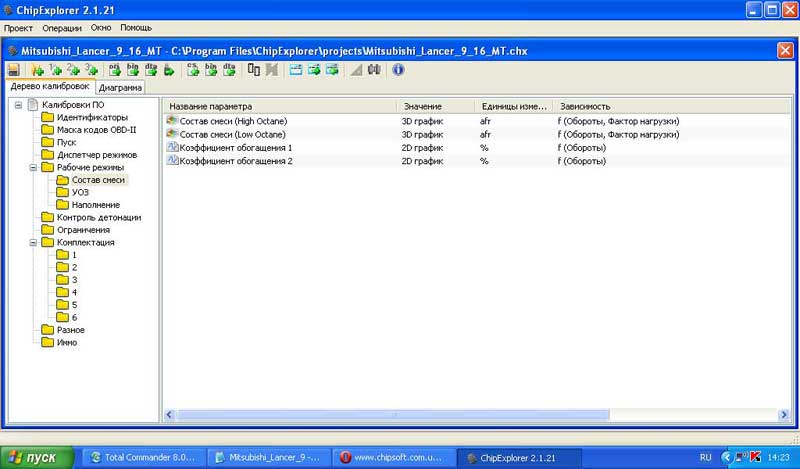The width and height of the screenshot is (800, 469).
Task: Click the 'cs' checksum toolbar icon
Action: 194,70
